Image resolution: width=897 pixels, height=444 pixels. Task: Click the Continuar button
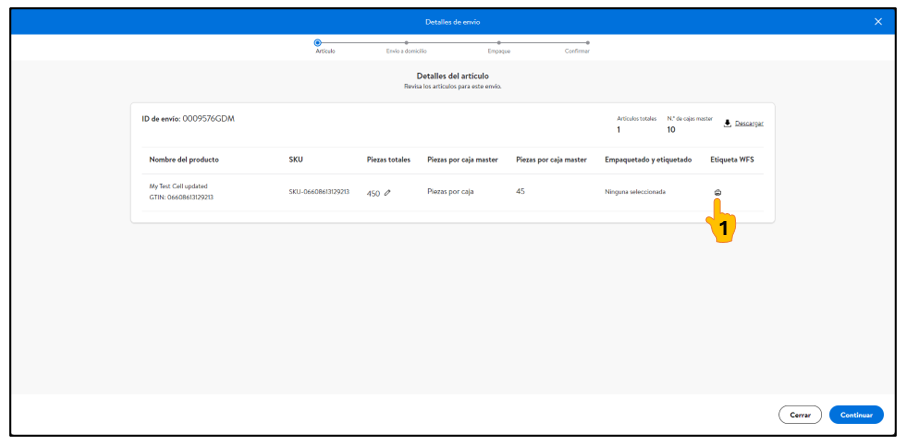click(x=856, y=415)
